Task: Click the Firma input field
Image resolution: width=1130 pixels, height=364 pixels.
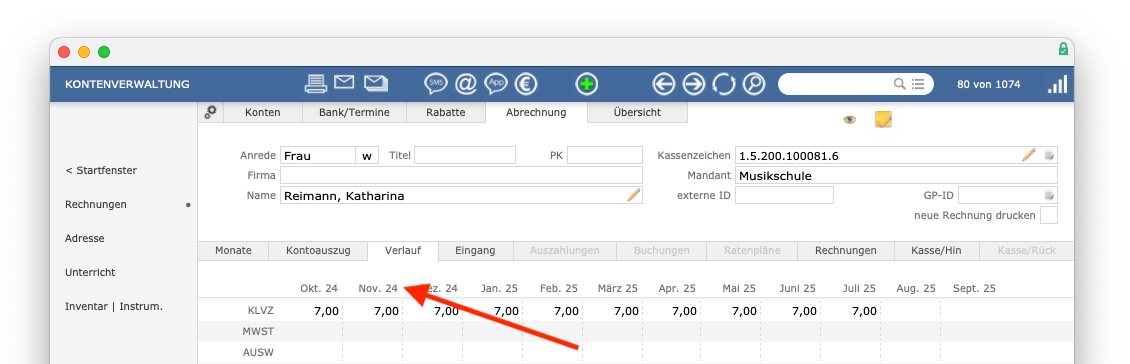Action: (461, 175)
